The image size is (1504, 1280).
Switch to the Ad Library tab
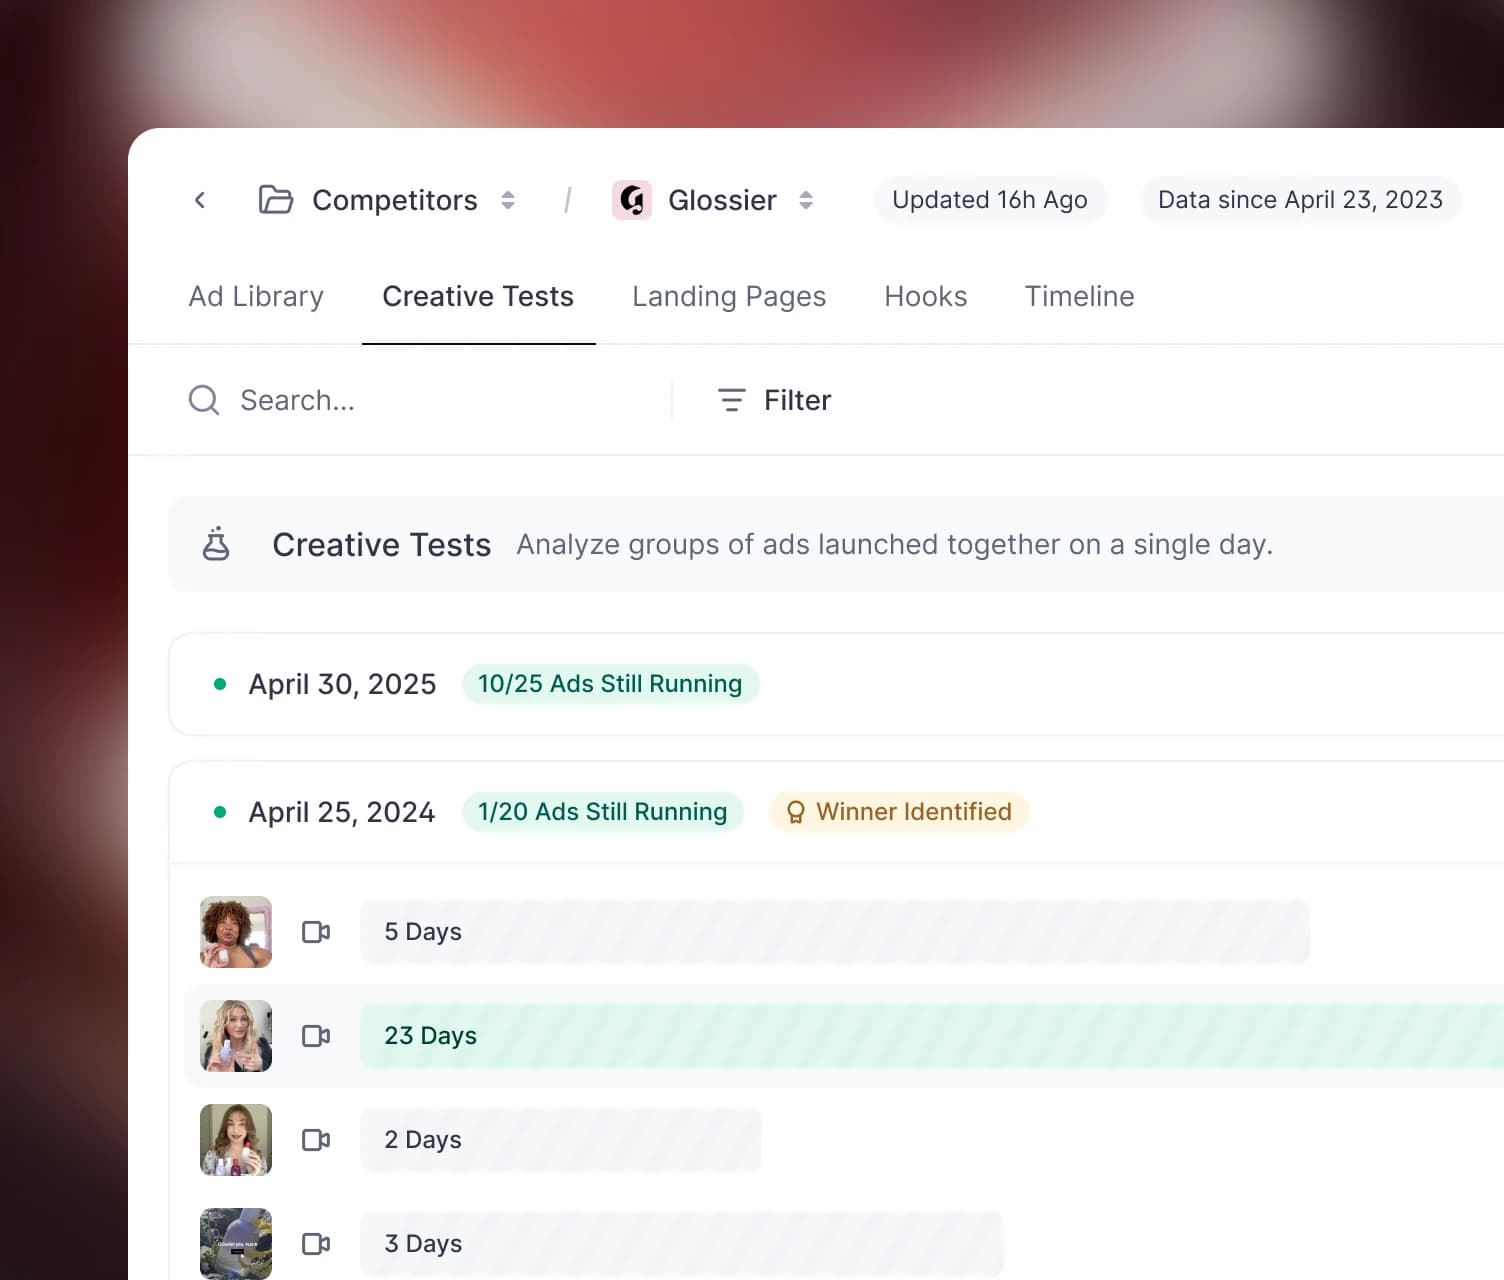tap(256, 296)
